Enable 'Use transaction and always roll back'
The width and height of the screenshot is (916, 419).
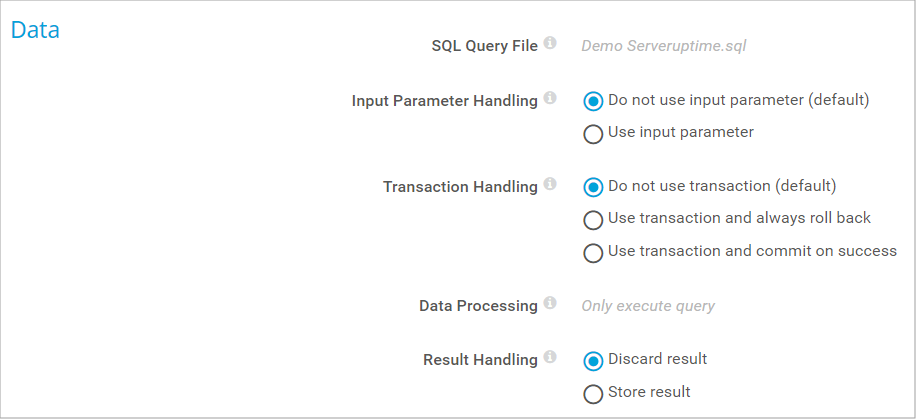coord(593,219)
